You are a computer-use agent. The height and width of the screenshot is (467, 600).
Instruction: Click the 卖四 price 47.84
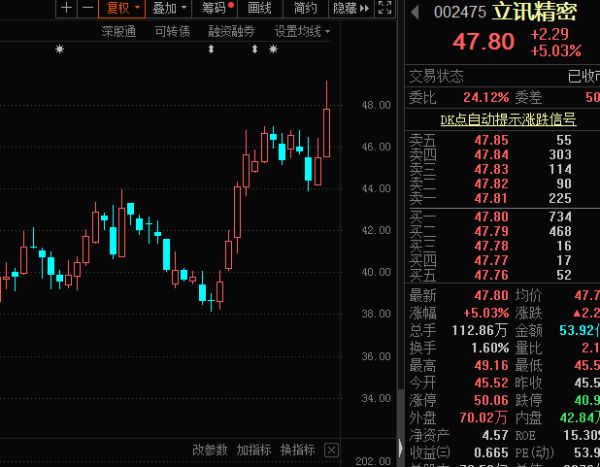[491, 155]
